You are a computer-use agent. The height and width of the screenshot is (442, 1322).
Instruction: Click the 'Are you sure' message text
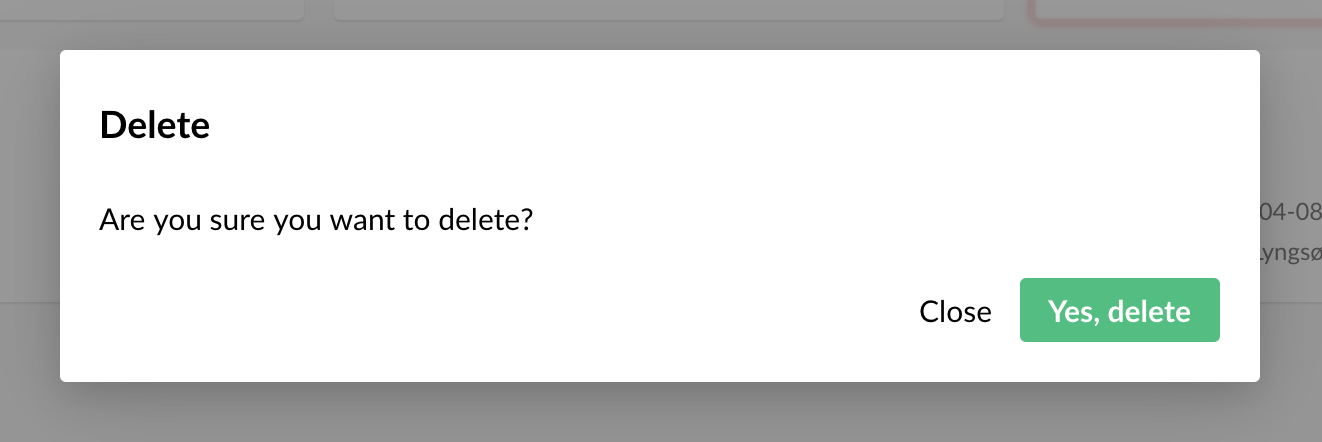pos(315,219)
